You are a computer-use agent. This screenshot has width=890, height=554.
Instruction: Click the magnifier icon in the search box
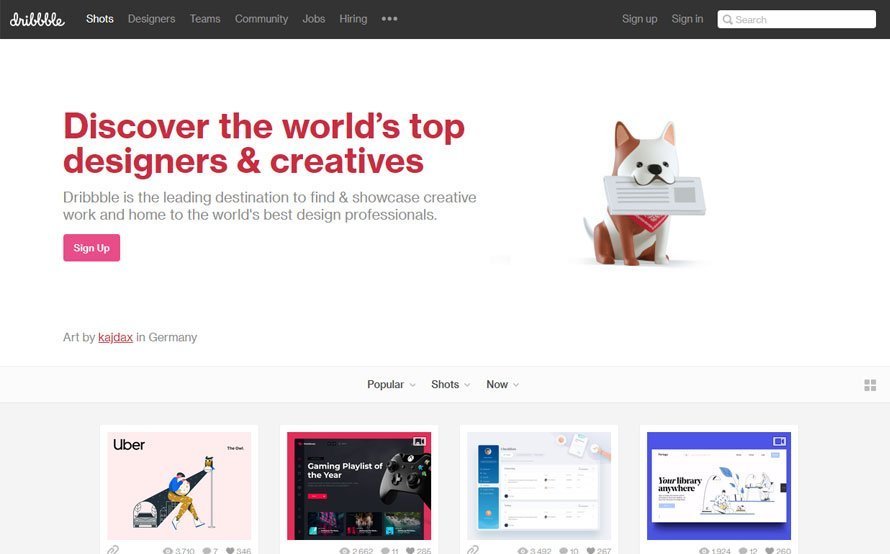[727, 19]
